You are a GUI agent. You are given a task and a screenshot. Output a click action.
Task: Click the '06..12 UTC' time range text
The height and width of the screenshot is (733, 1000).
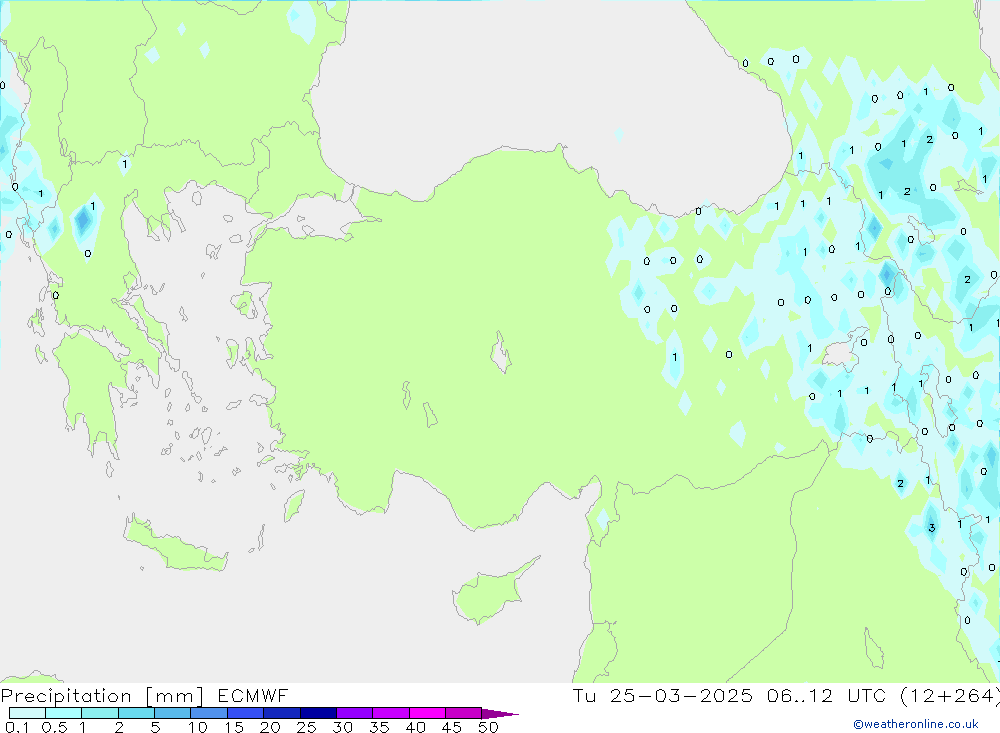click(x=827, y=696)
